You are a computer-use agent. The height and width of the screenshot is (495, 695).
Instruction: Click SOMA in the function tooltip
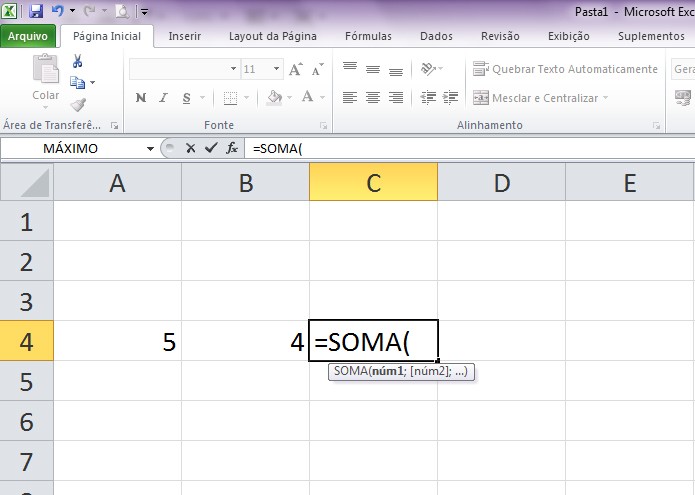351,371
